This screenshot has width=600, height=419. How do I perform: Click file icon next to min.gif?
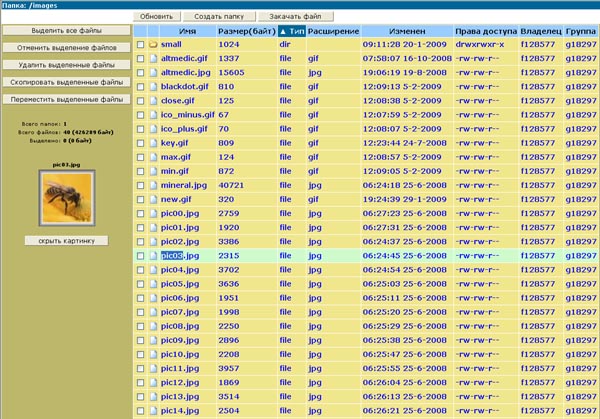point(153,171)
